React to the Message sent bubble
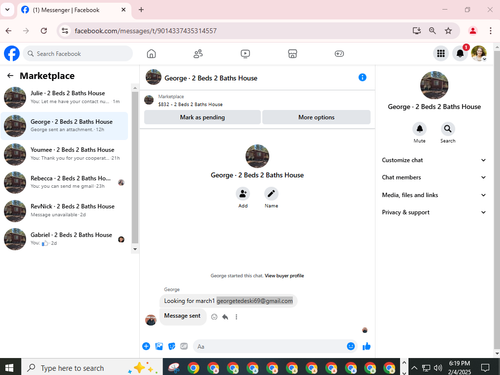The width and height of the screenshot is (500, 375). coord(214,317)
